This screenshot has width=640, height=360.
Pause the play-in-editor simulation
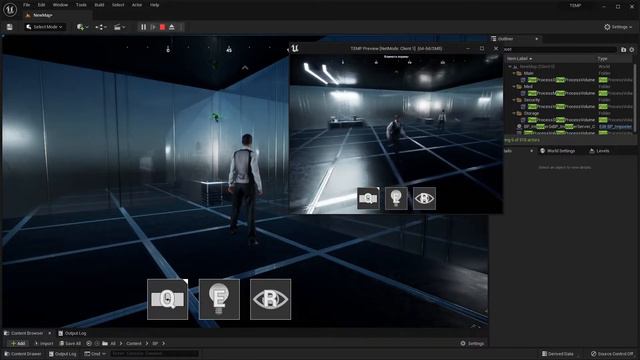(143, 27)
